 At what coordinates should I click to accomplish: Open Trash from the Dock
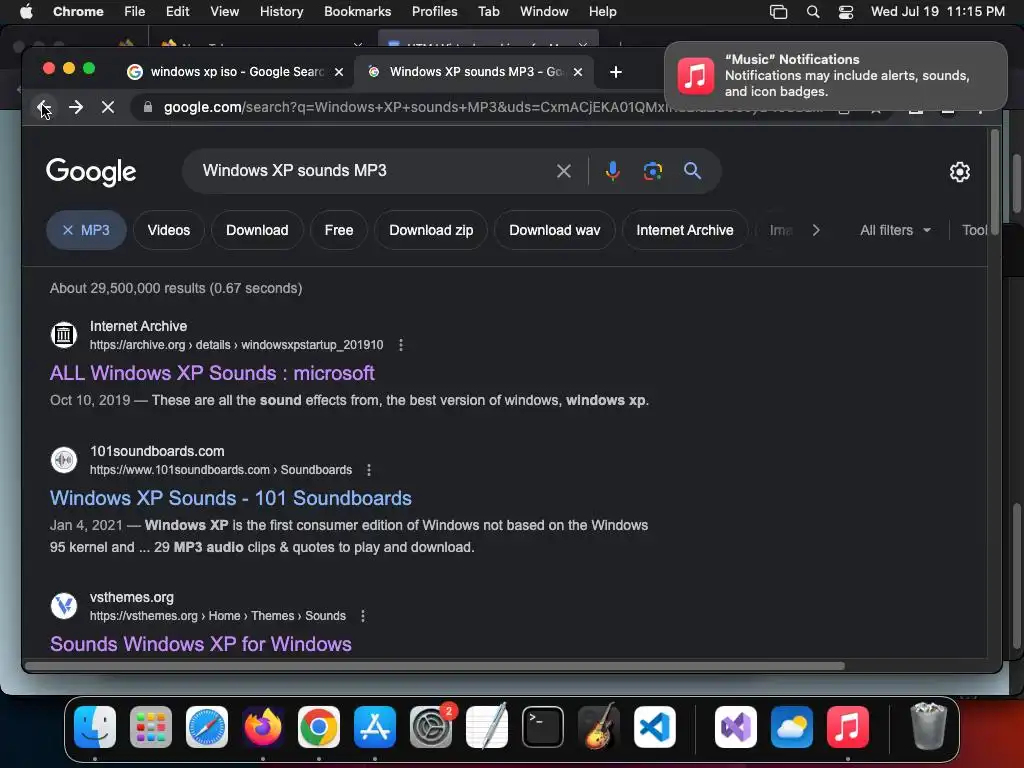(x=928, y=726)
